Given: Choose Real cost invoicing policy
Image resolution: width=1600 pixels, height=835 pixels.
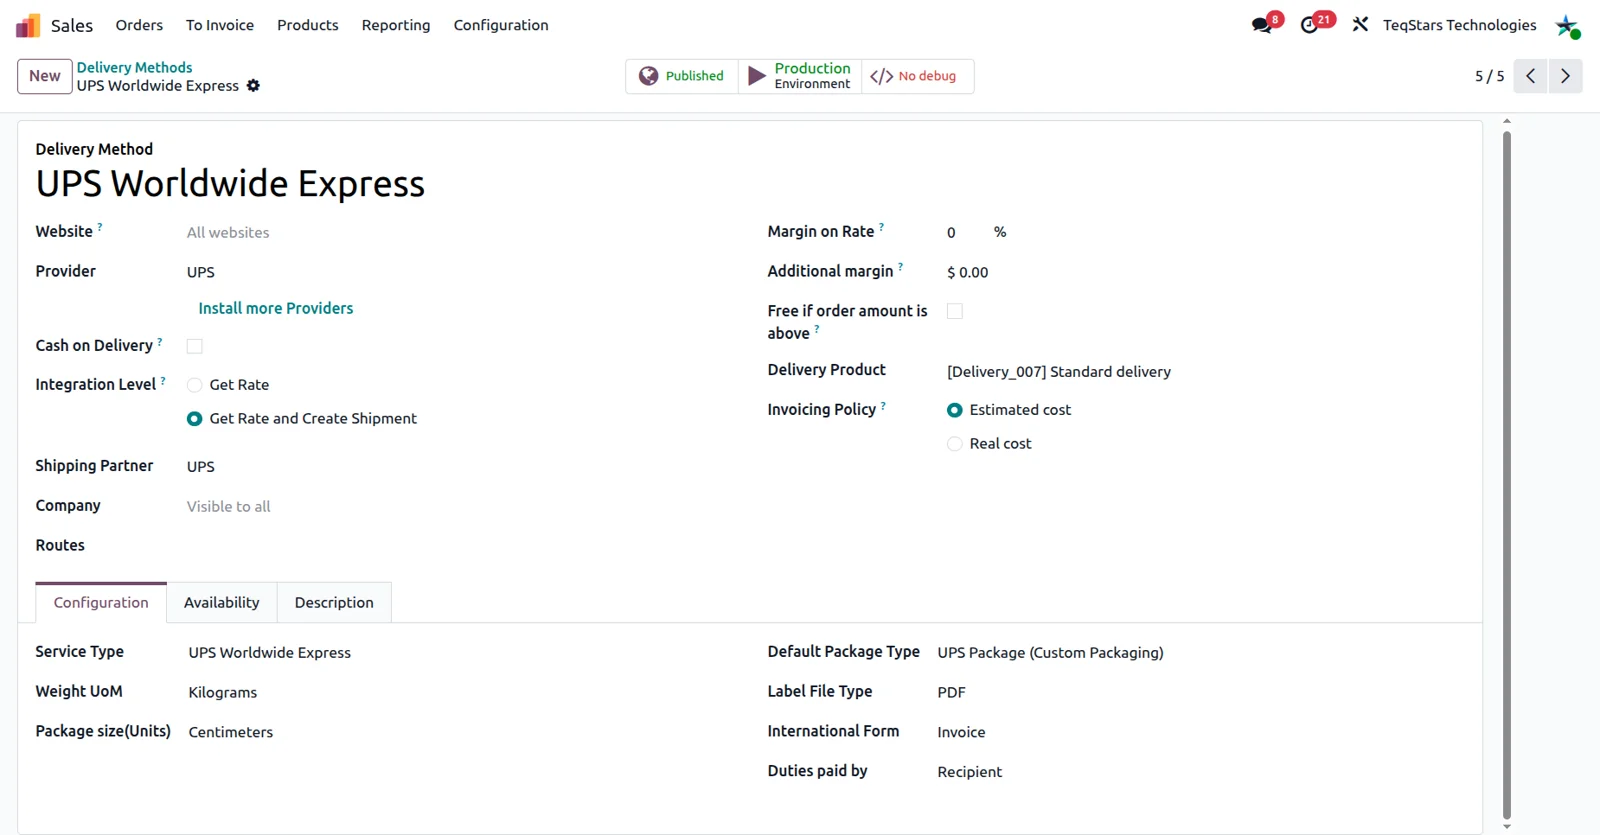Looking at the screenshot, I should (x=955, y=444).
